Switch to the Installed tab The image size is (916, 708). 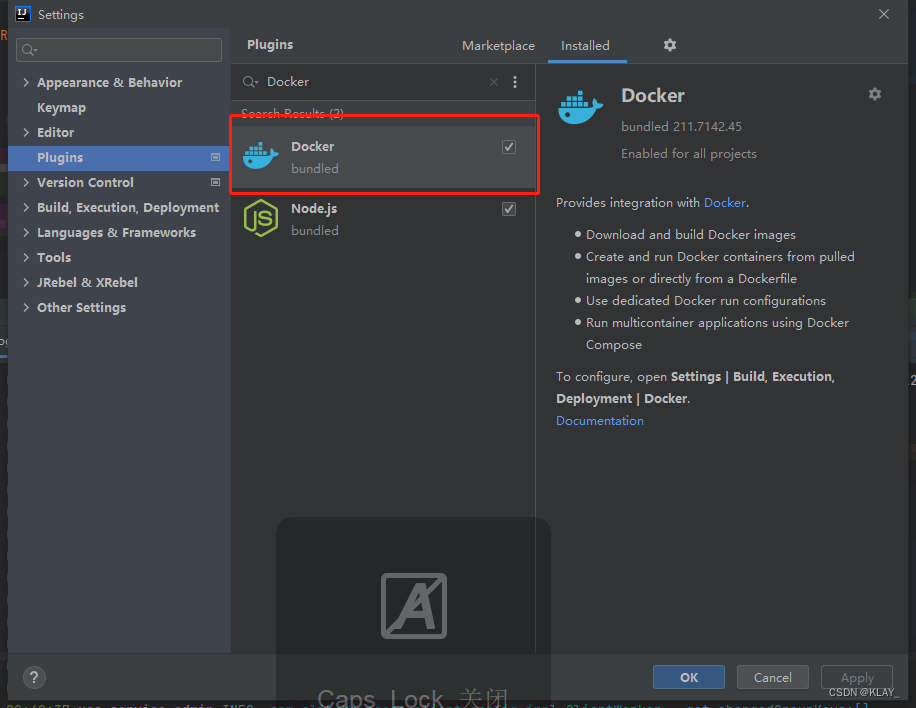tap(585, 46)
